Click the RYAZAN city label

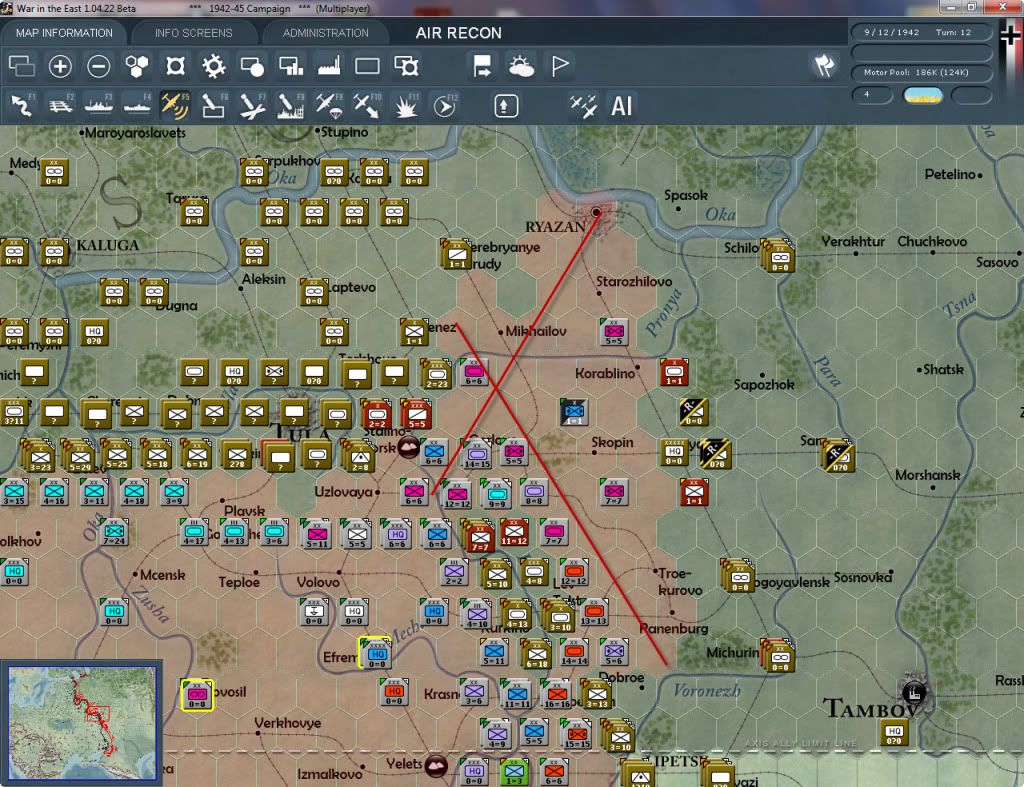555,227
